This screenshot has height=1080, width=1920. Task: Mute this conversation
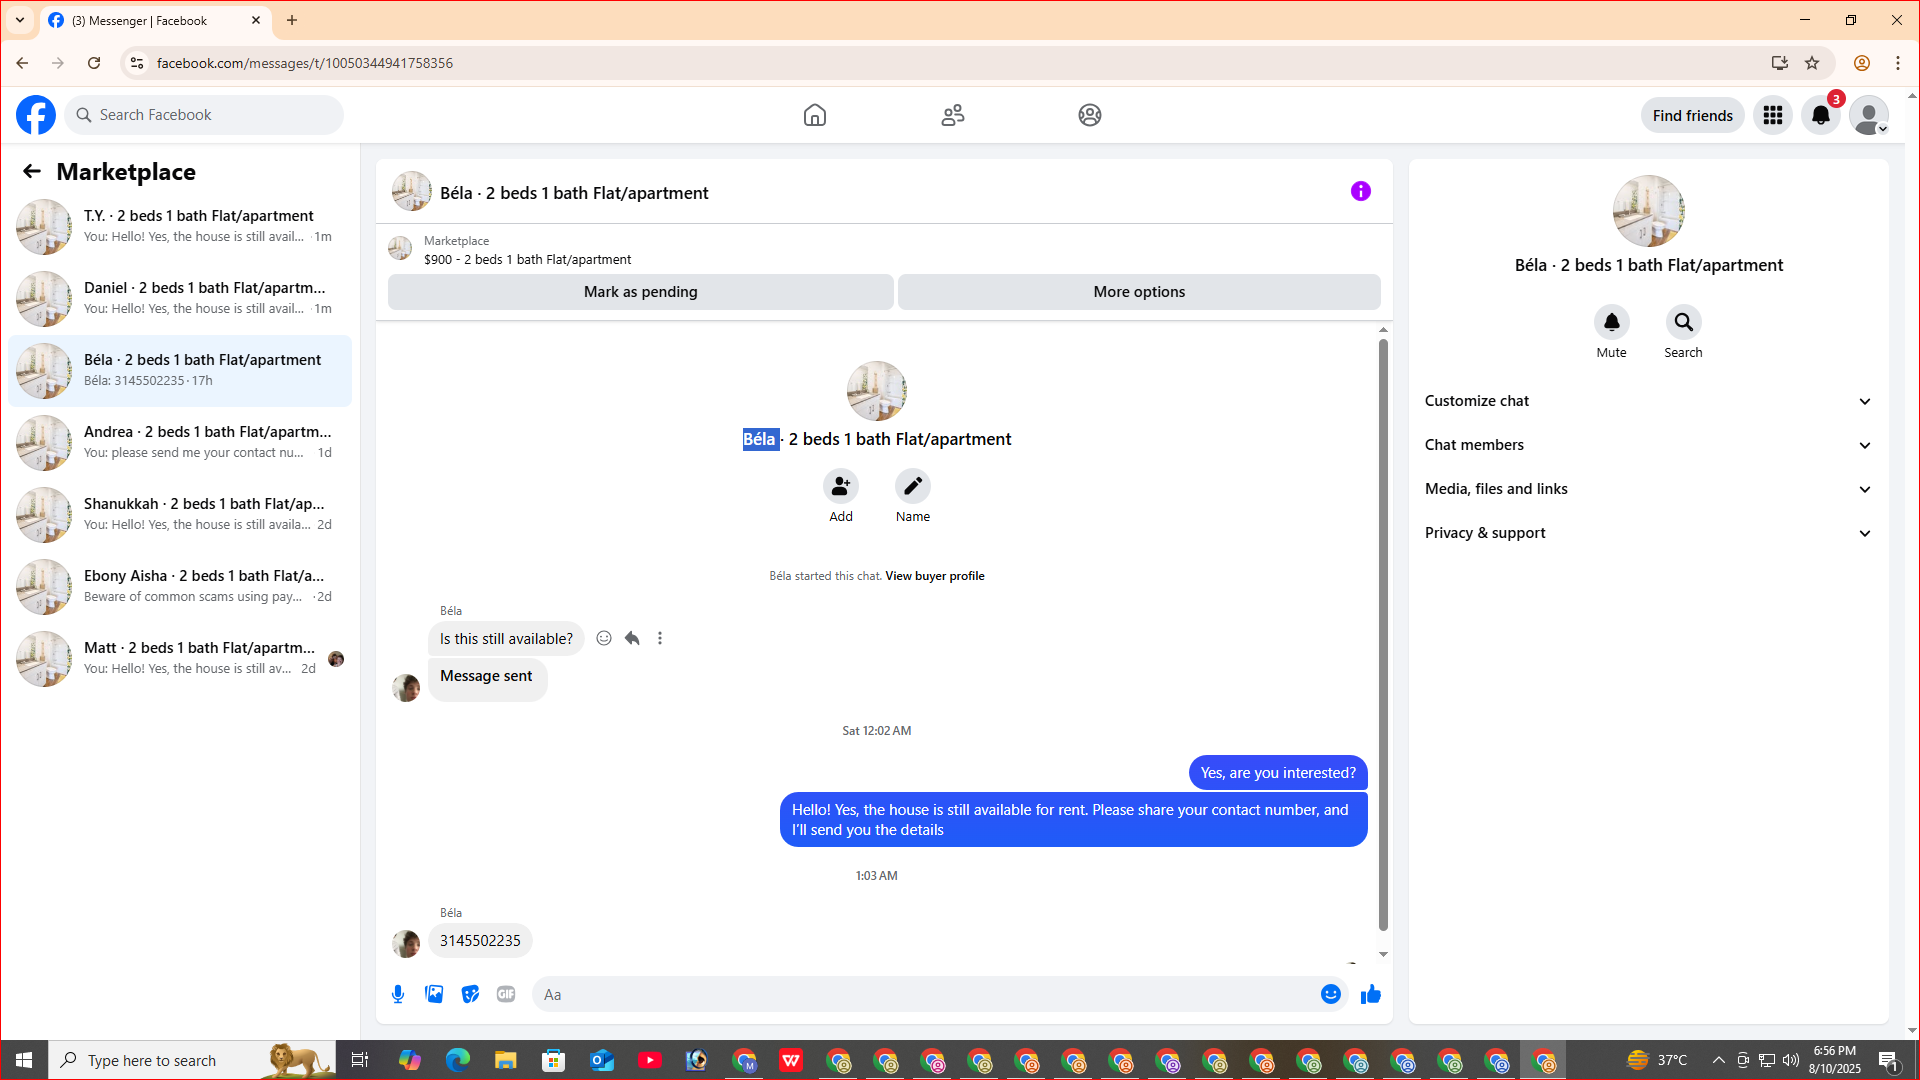(x=1611, y=323)
